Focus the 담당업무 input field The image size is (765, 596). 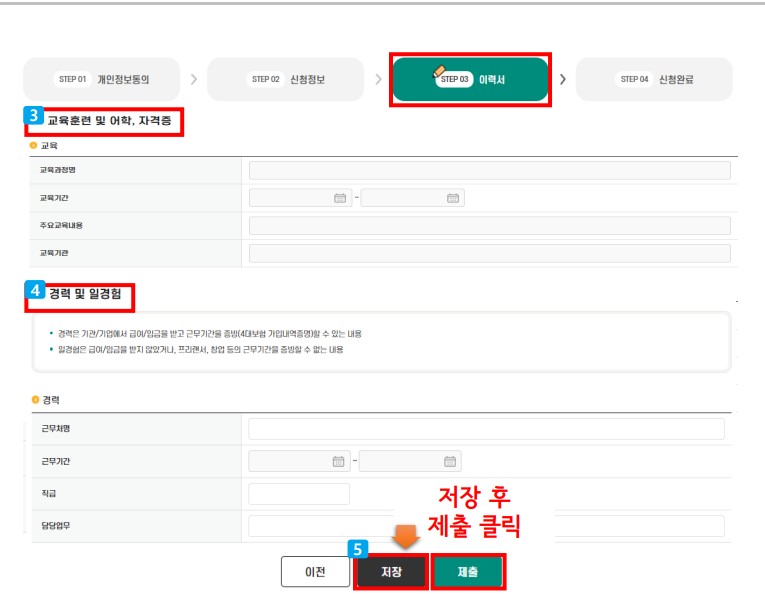[486, 526]
